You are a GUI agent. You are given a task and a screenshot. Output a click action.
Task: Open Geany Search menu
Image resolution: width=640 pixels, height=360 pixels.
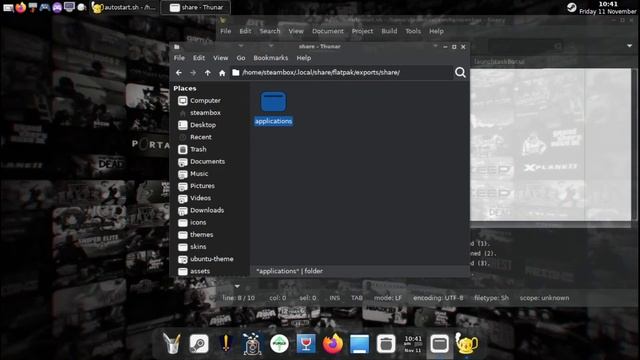click(x=270, y=31)
